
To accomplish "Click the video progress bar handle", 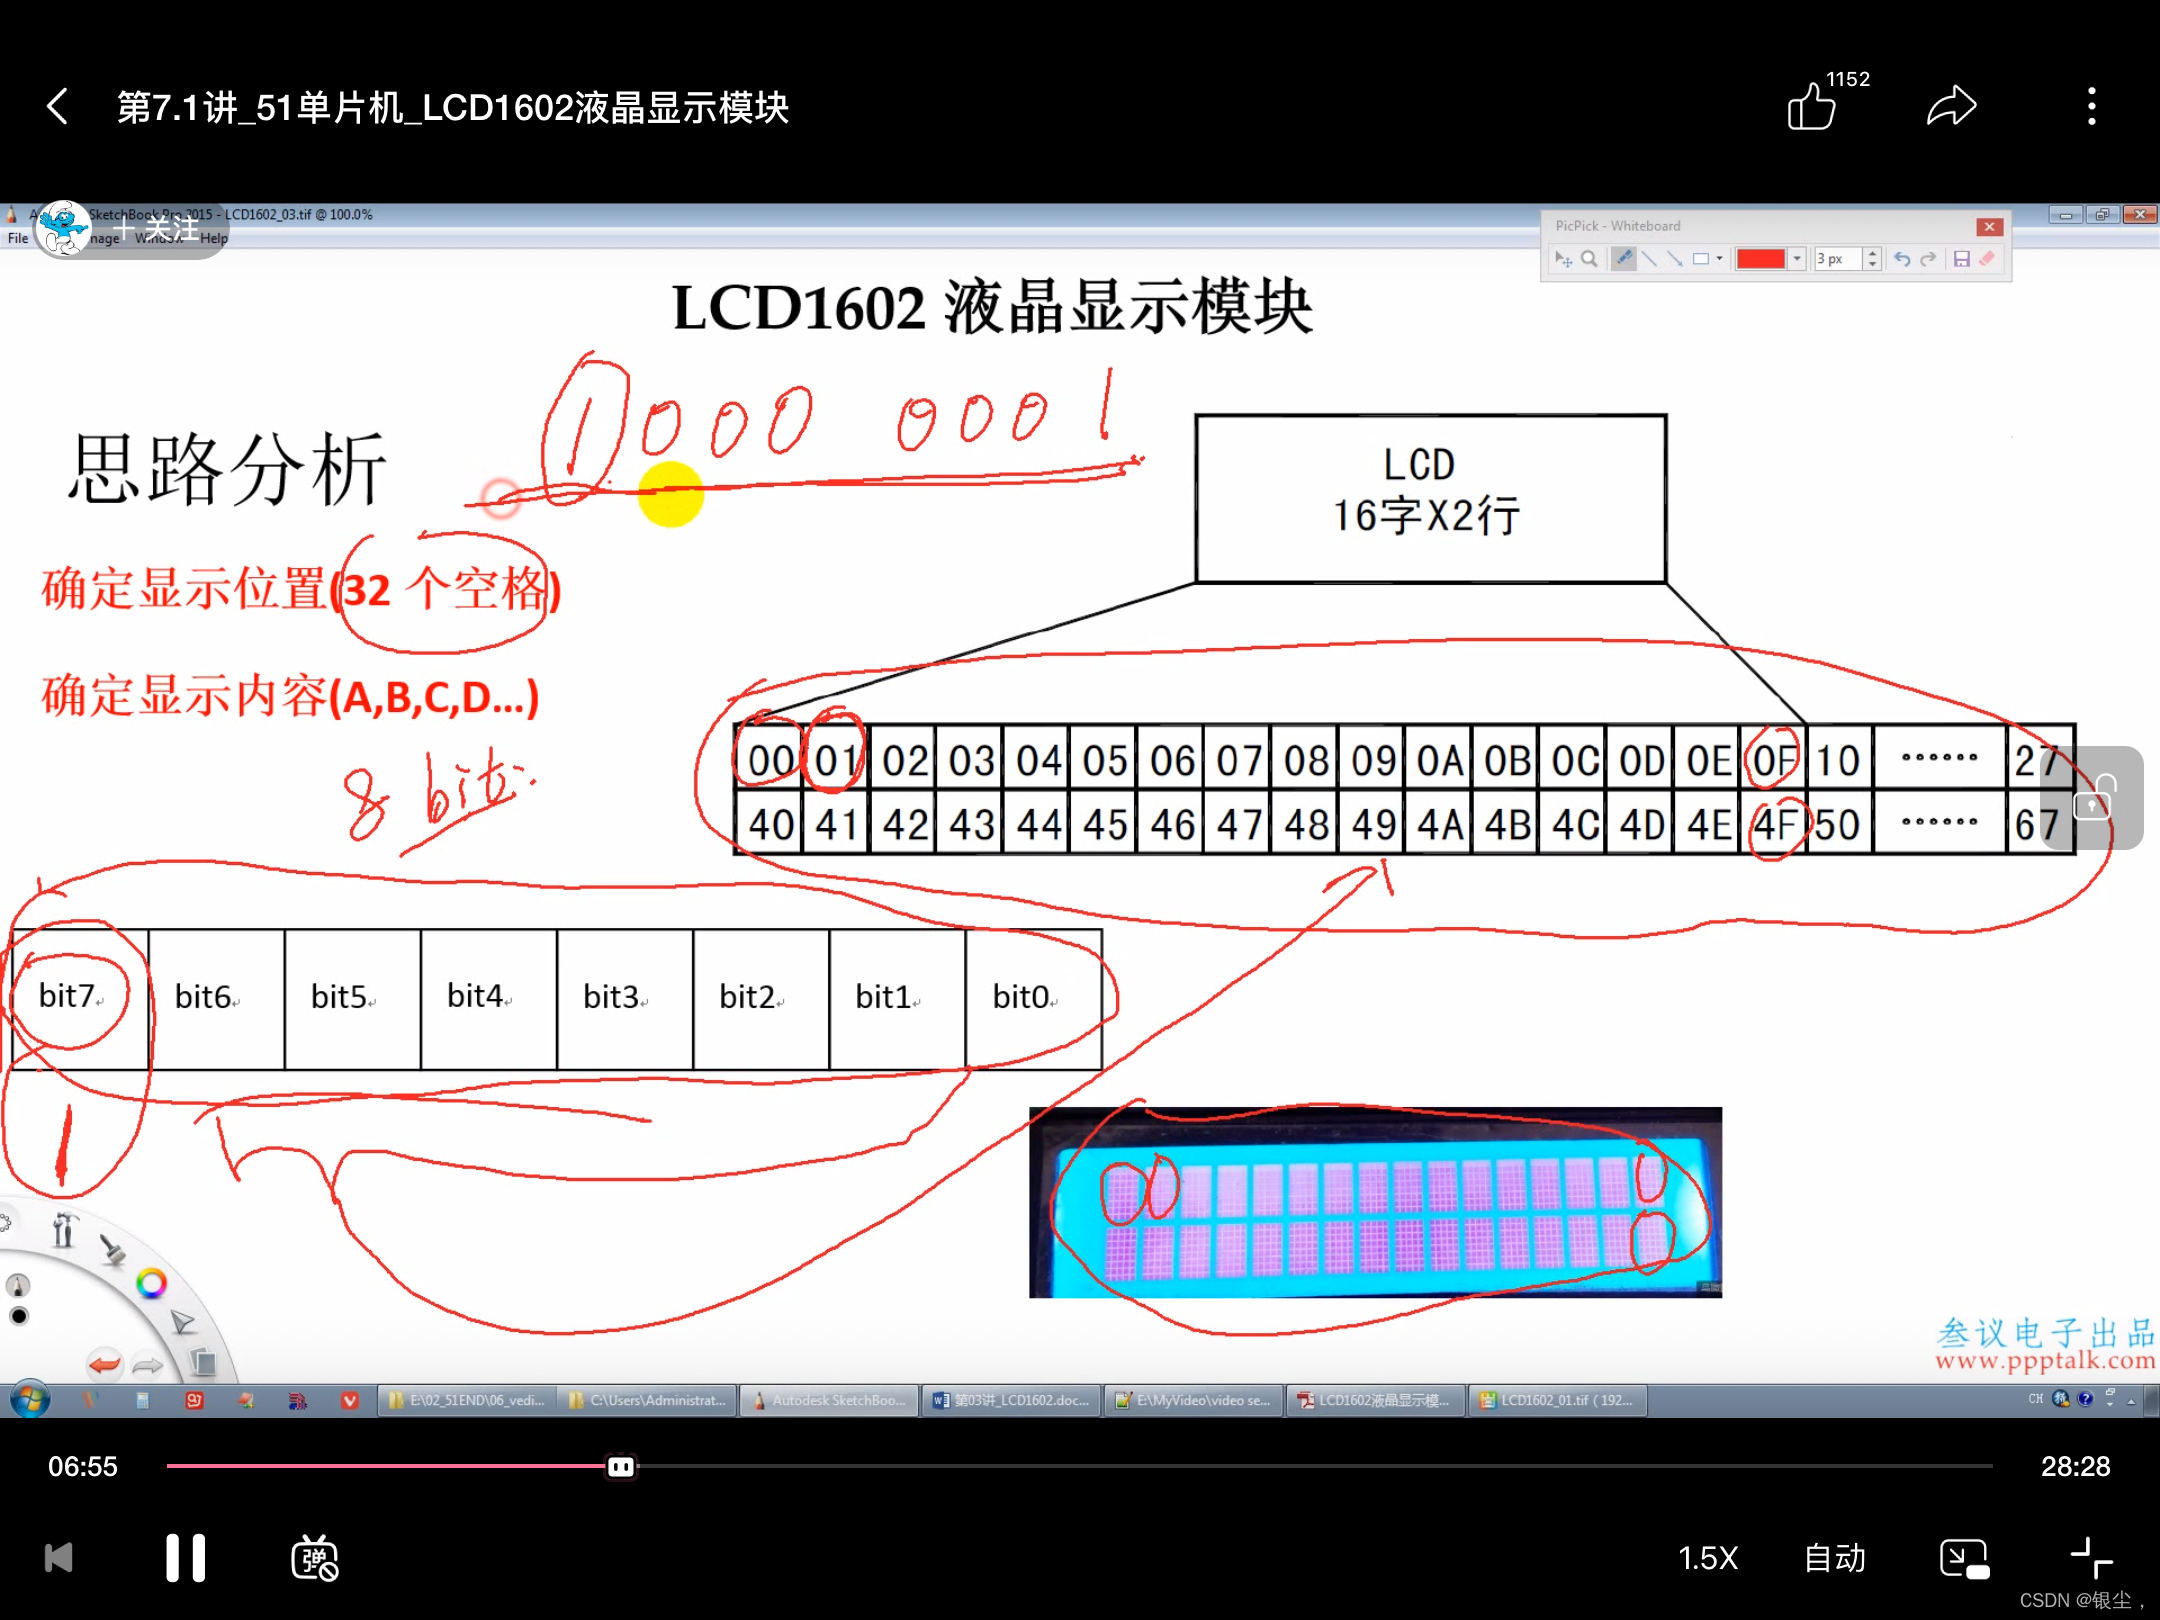I will 621,1466.
